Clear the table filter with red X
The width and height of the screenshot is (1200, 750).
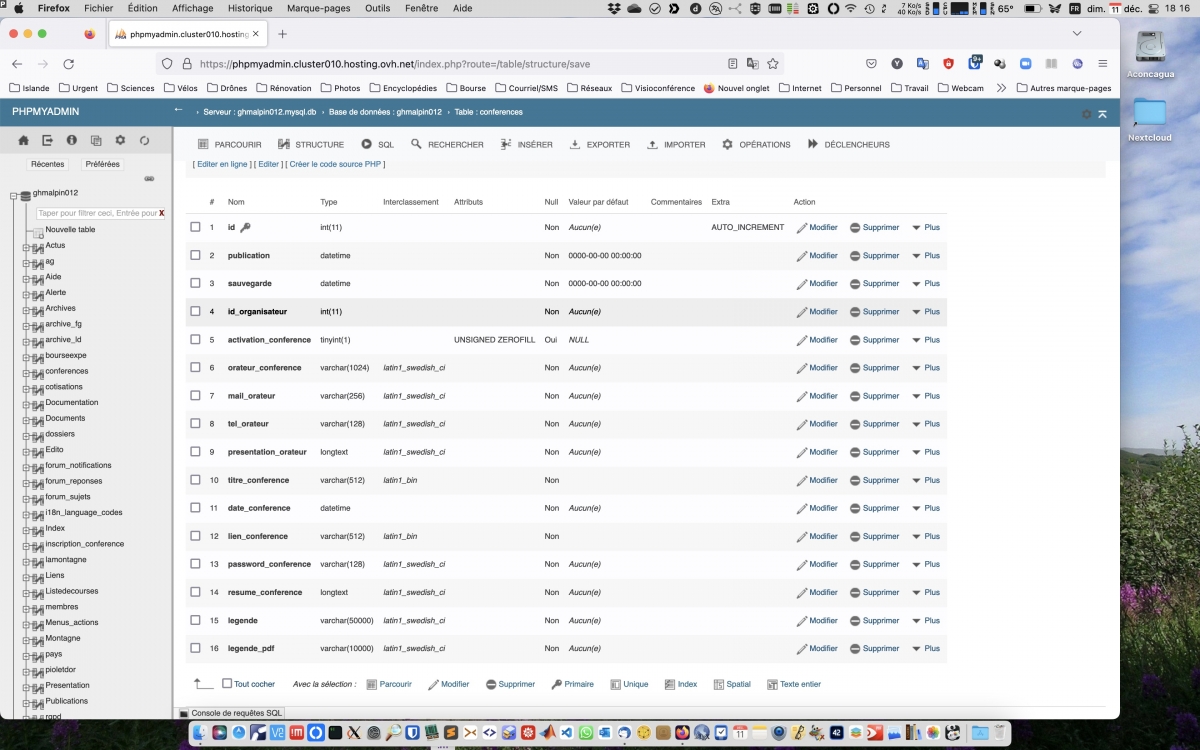pyautogui.click(x=162, y=213)
